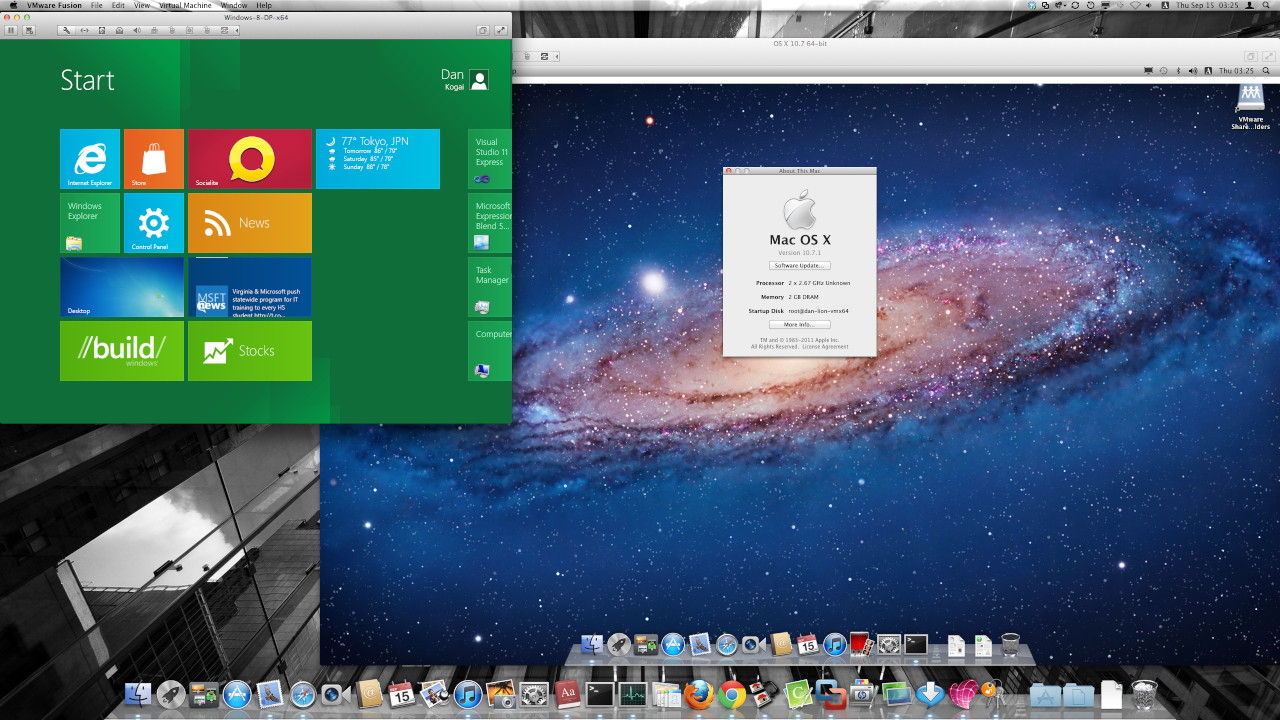Open the Internet Explorer tile
Screen dimensions: 1280x720
(90, 158)
